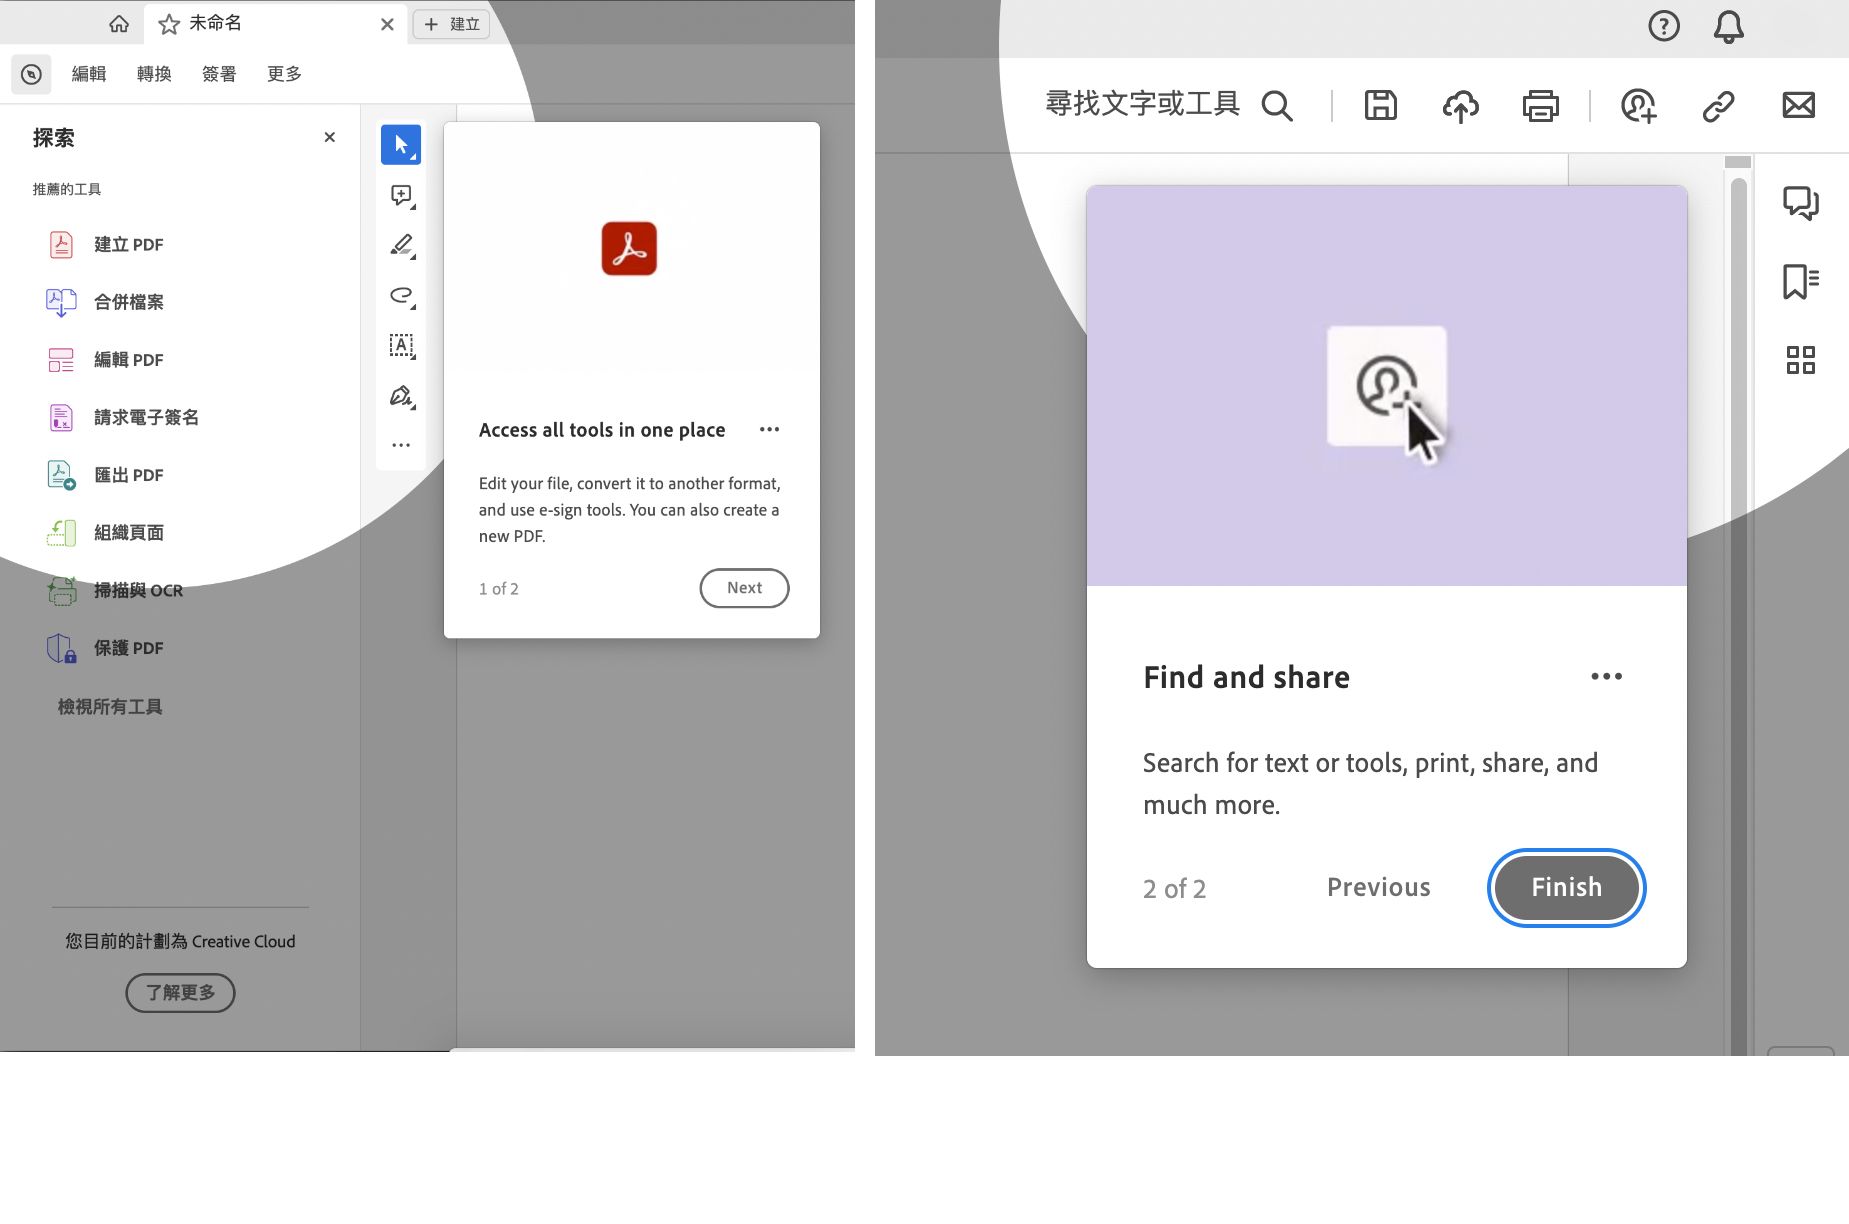Select the 合併檔案 tool
Image resolution: width=1849 pixels, height=1224 pixels.
coord(105,302)
